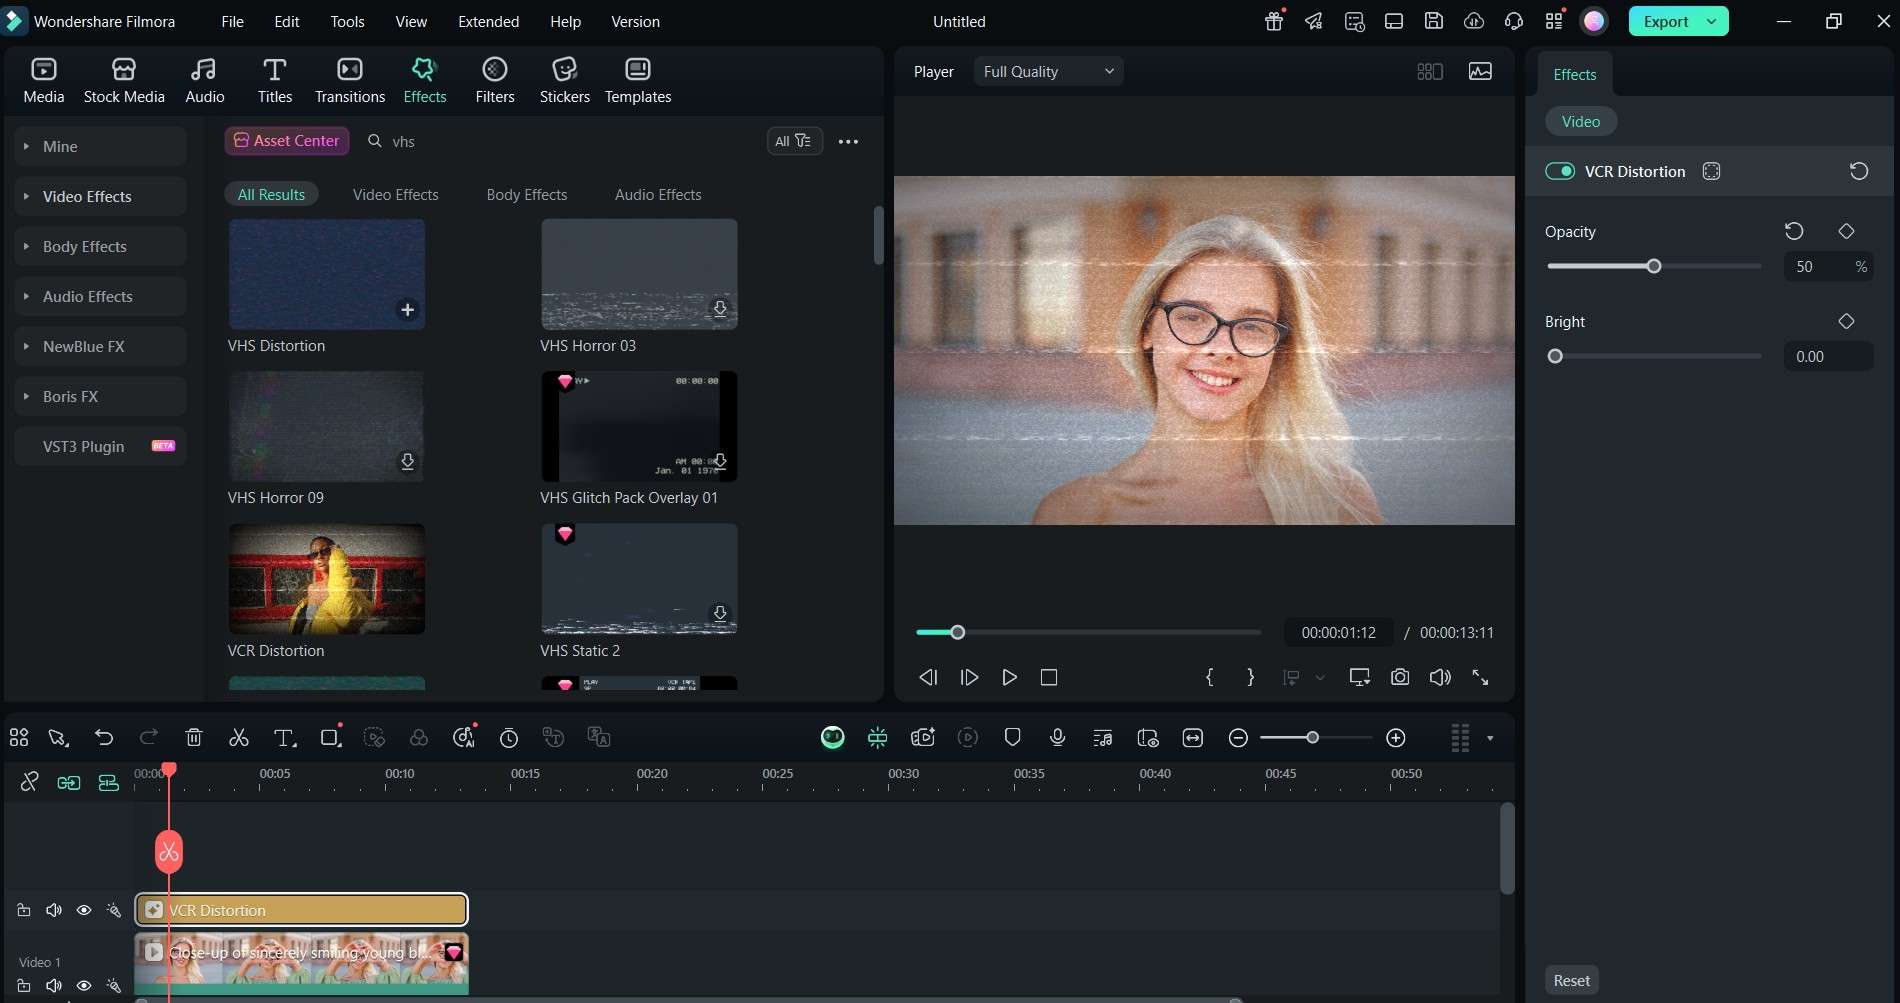Reset the Opacity value
Image resolution: width=1900 pixels, height=1003 pixels.
click(x=1794, y=231)
